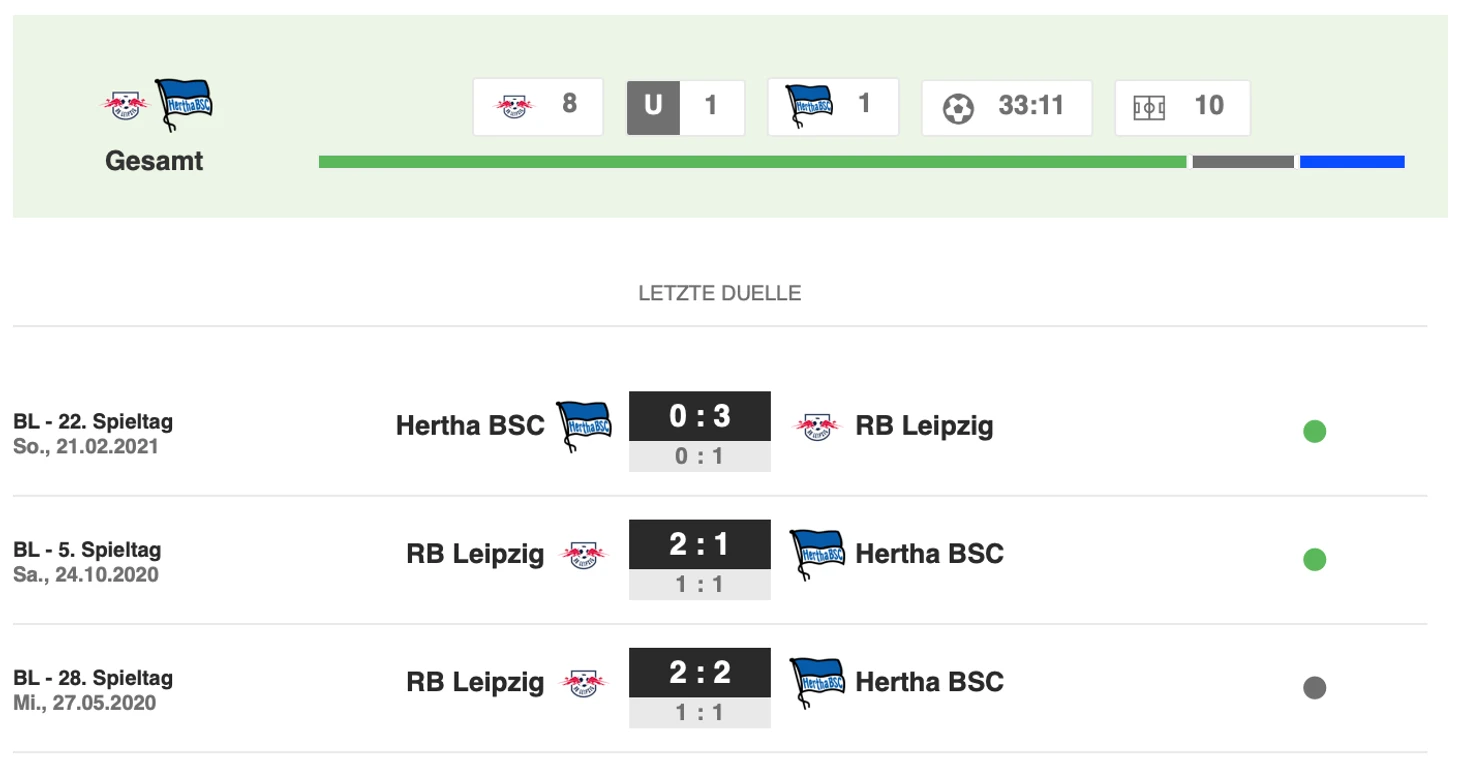The width and height of the screenshot is (1460, 771).
Task: Open the 2 : 2 match score
Action: [x=699, y=673]
